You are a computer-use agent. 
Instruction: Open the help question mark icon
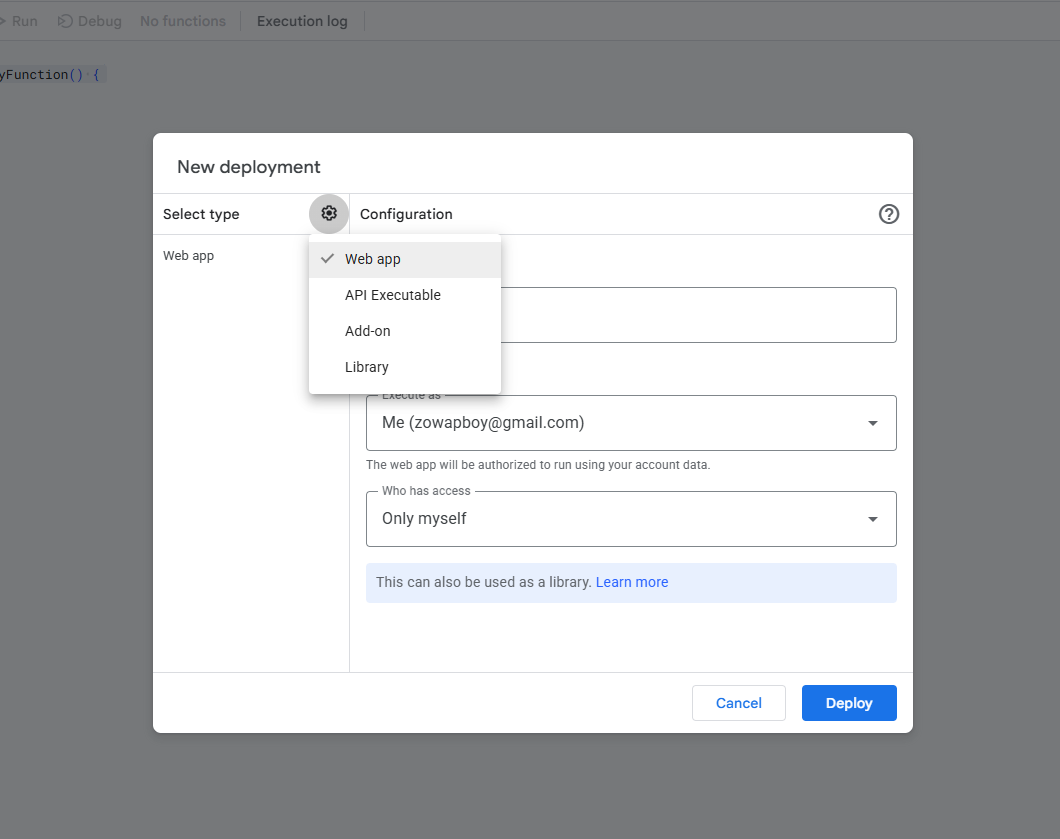coord(888,214)
